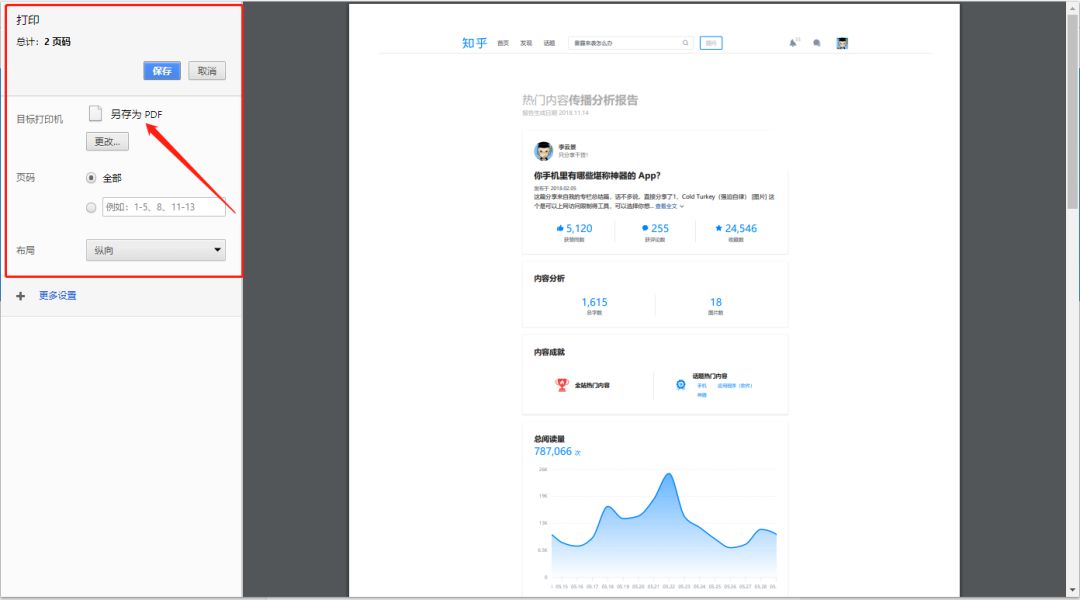This screenshot has width=1080, height=600.
Task: Click the chat message bubble icon in header
Action: pyautogui.click(x=817, y=43)
